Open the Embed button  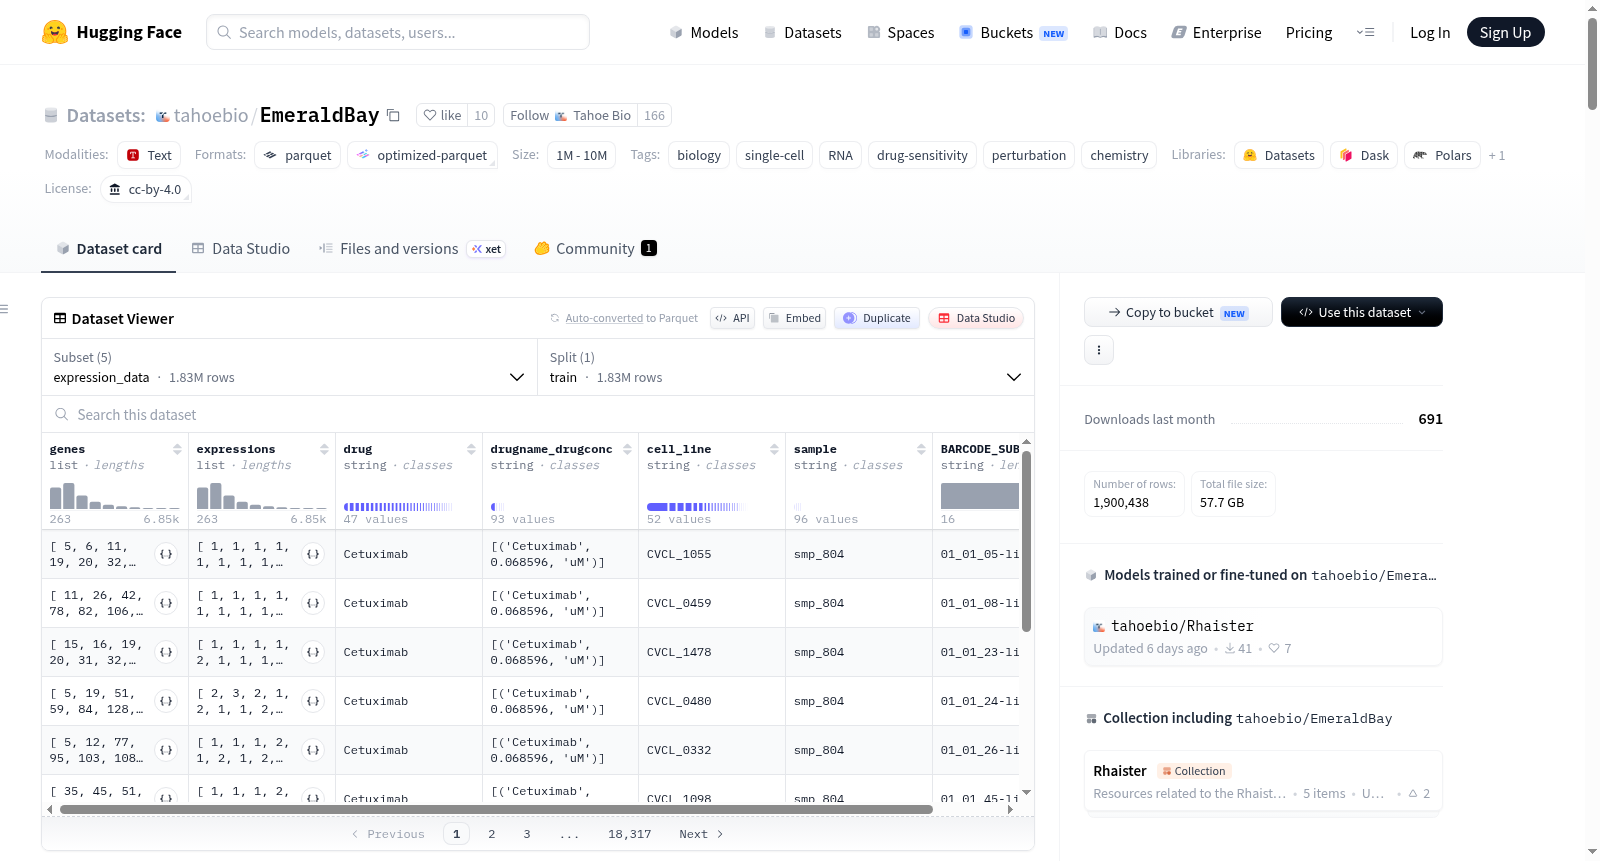793,318
